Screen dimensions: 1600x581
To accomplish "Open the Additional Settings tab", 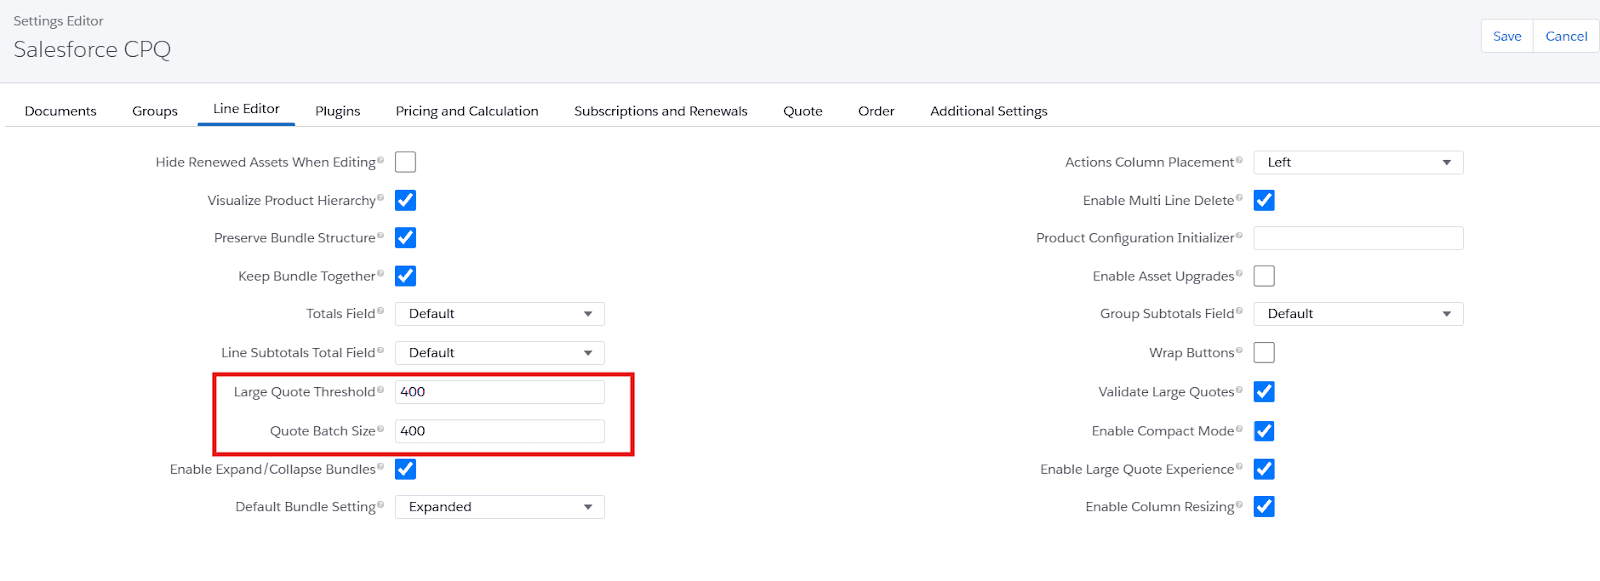I will click(x=989, y=111).
